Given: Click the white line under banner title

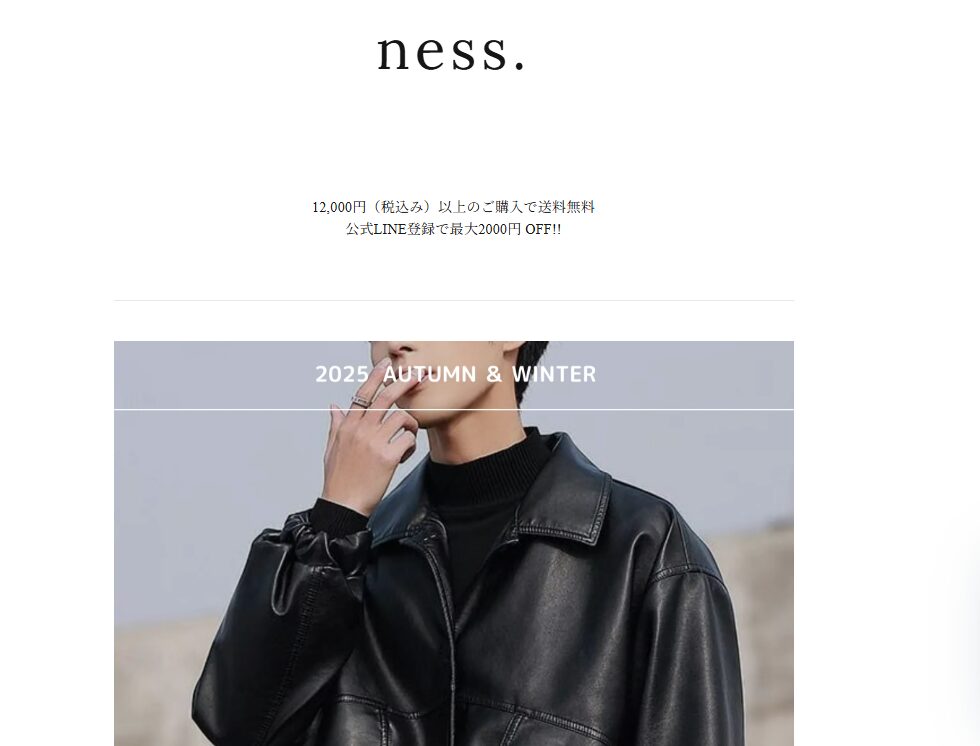Looking at the screenshot, I should click(454, 410).
